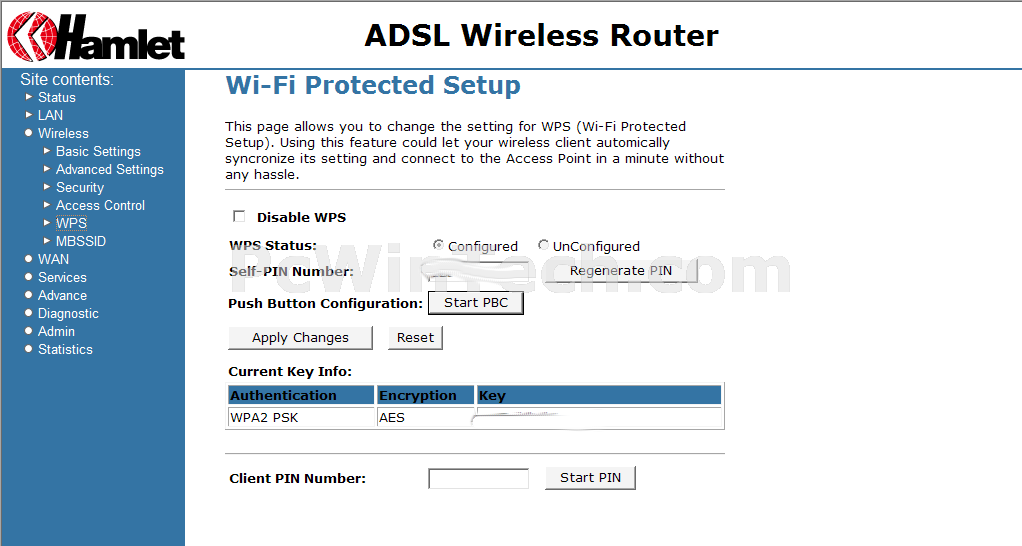Expand the Diagnostic menu section
1022x546 pixels.
point(68,313)
